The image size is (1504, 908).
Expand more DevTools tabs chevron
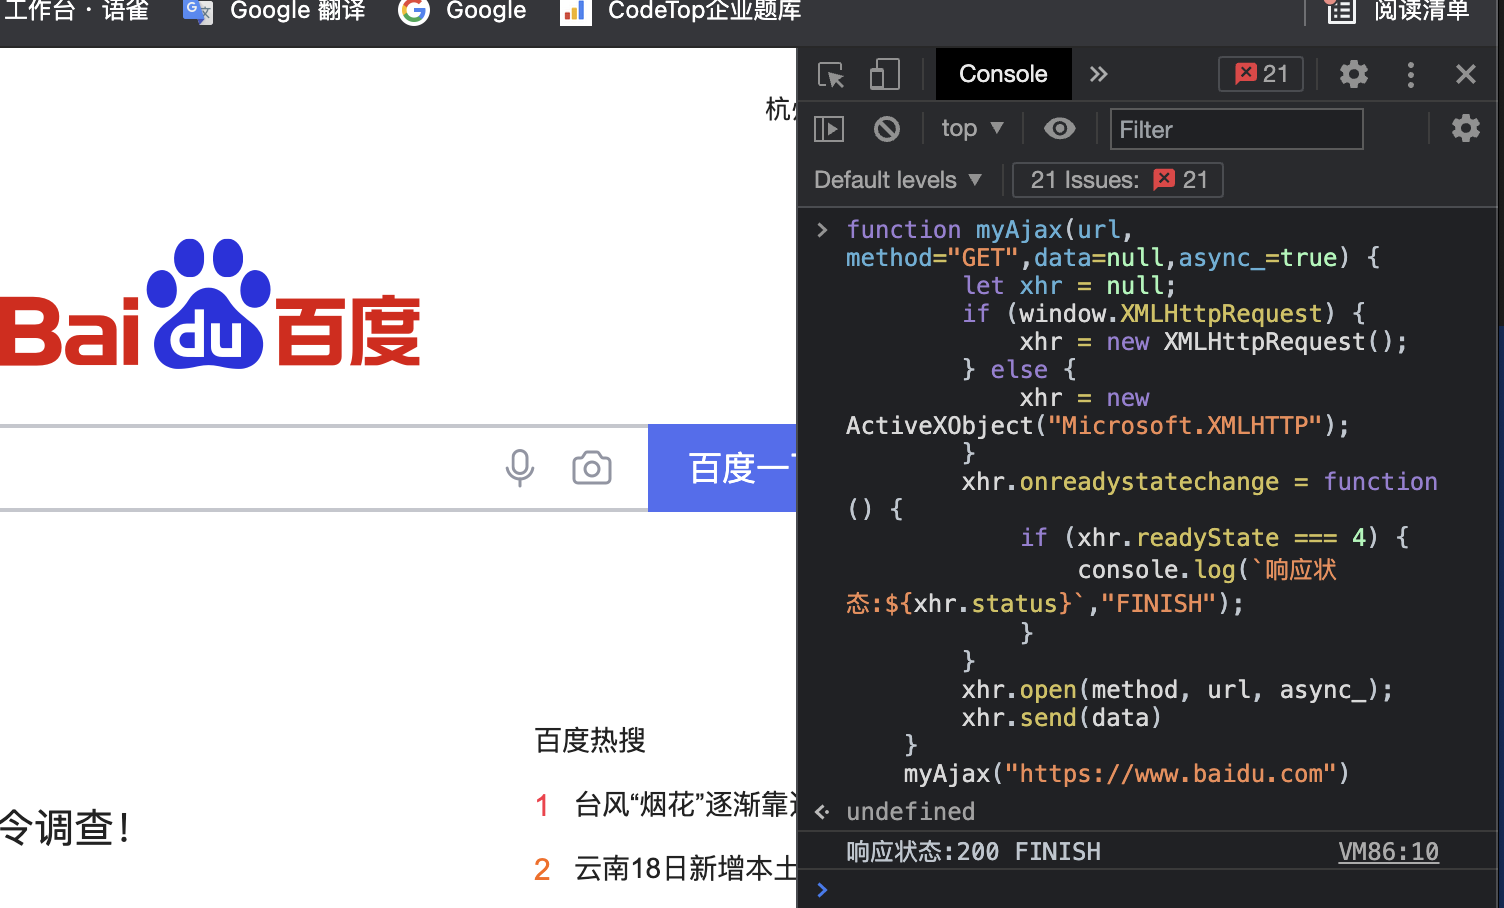(1099, 74)
